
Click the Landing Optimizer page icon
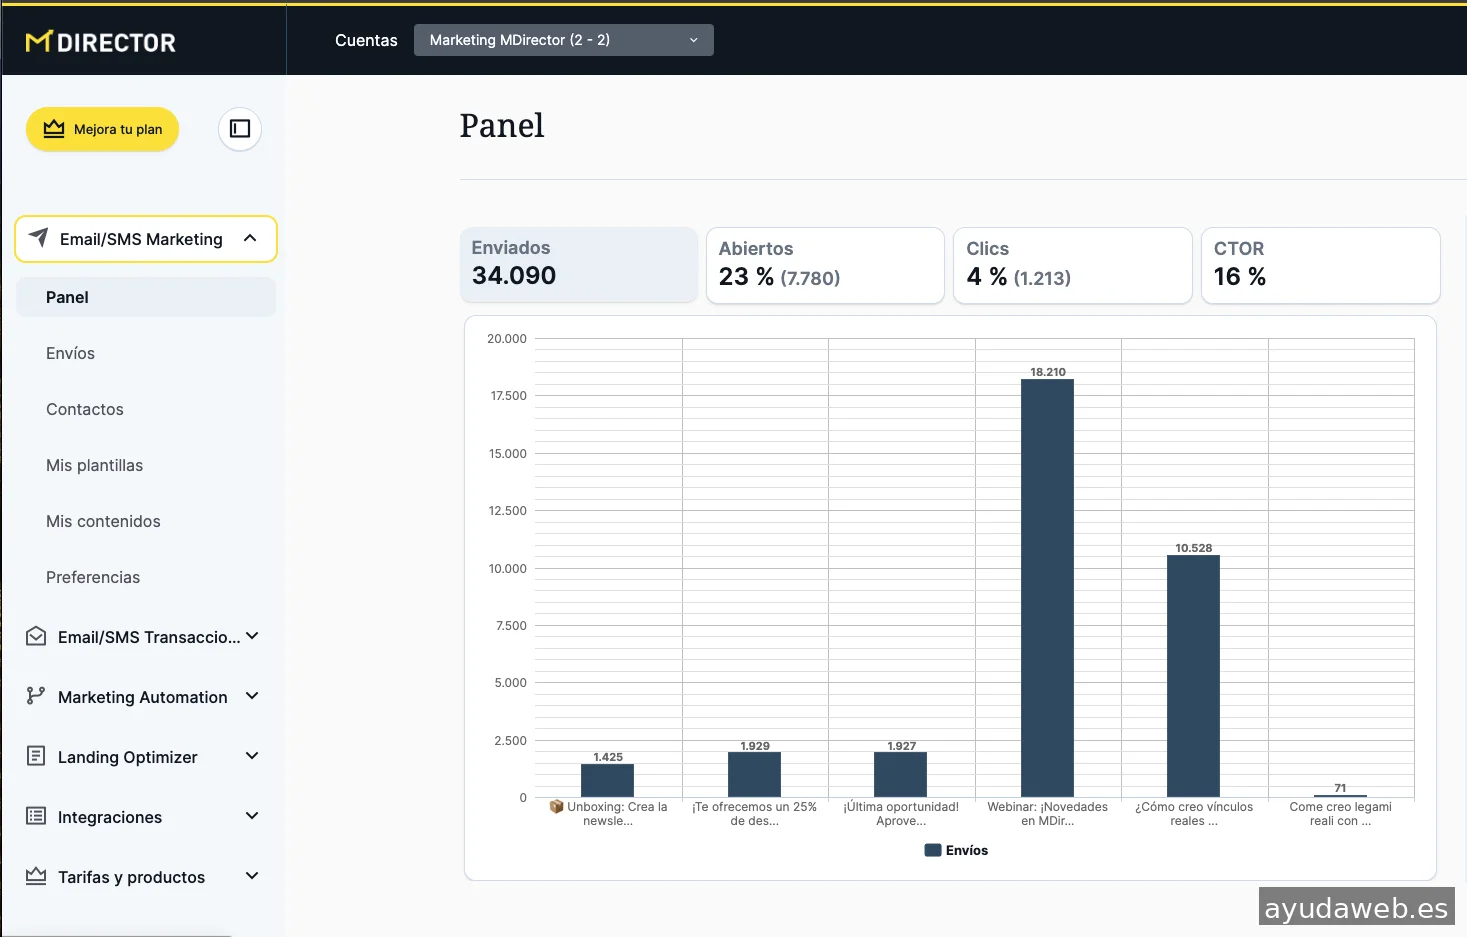pyautogui.click(x=36, y=756)
